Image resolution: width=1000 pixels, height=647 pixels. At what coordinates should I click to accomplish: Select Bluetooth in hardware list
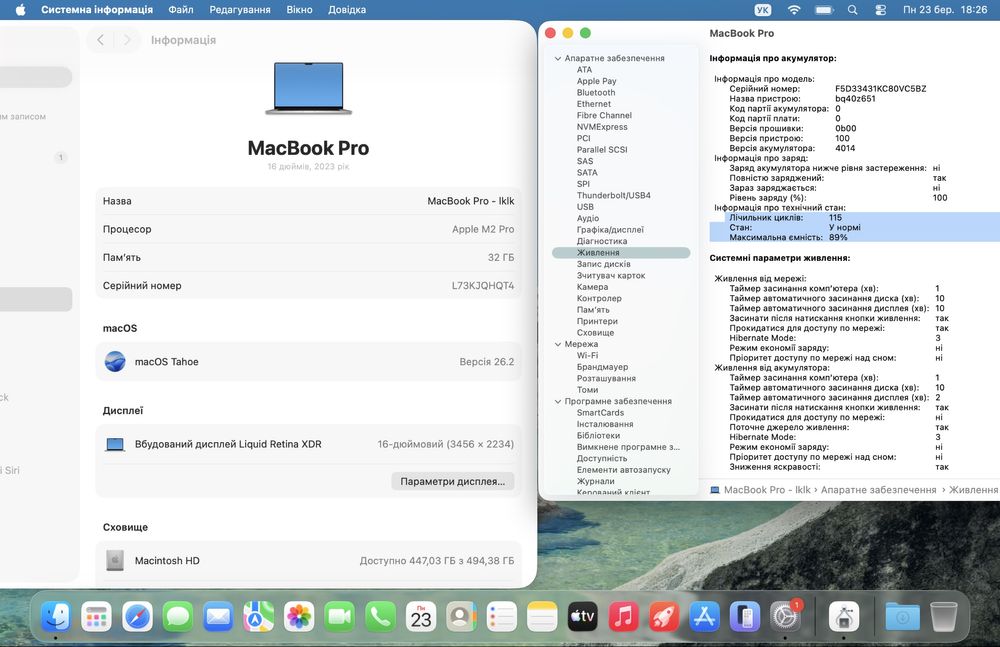pyautogui.click(x=596, y=93)
